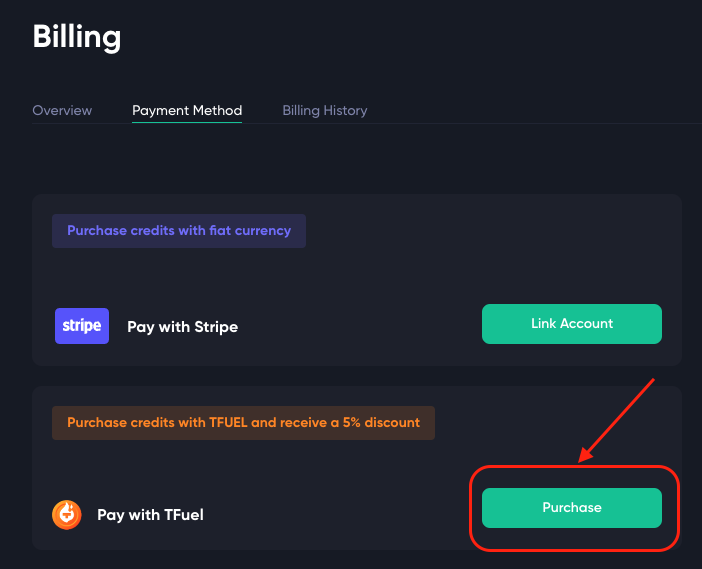The width and height of the screenshot is (702, 569).
Task: Switch to the Overview tab
Action: click(62, 110)
